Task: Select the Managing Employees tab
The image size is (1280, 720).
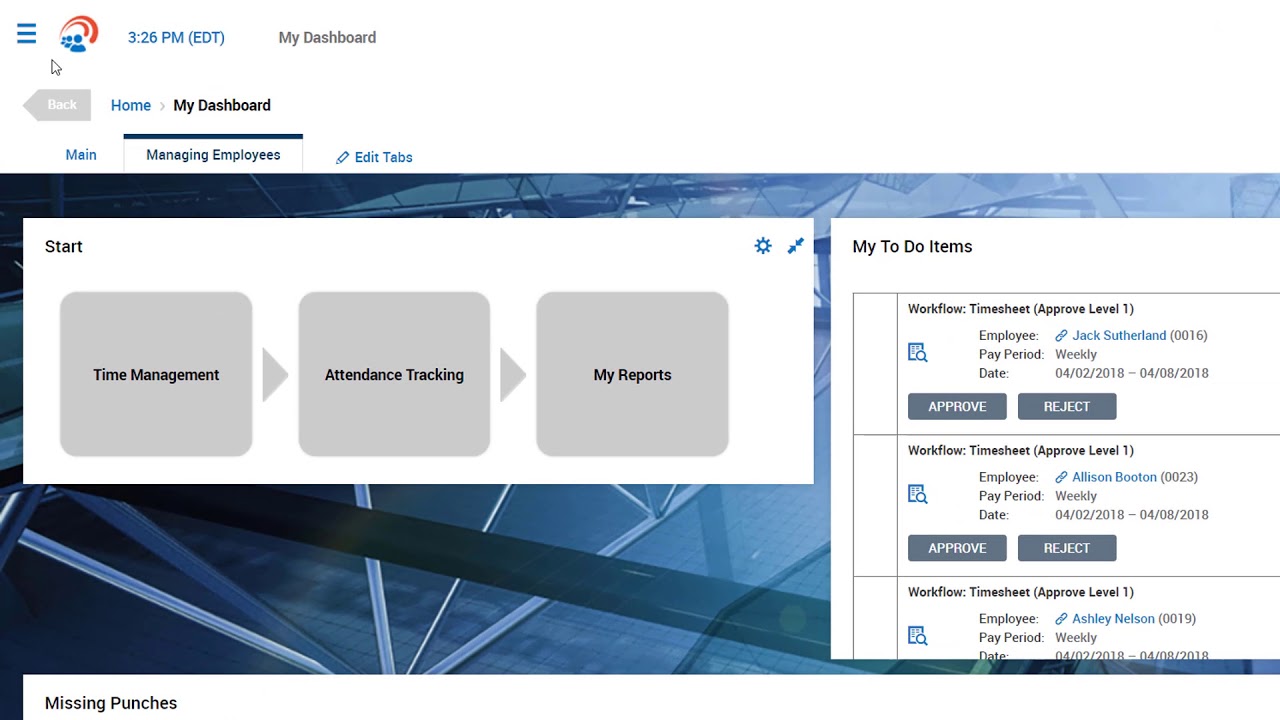Action: pos(213,155)
